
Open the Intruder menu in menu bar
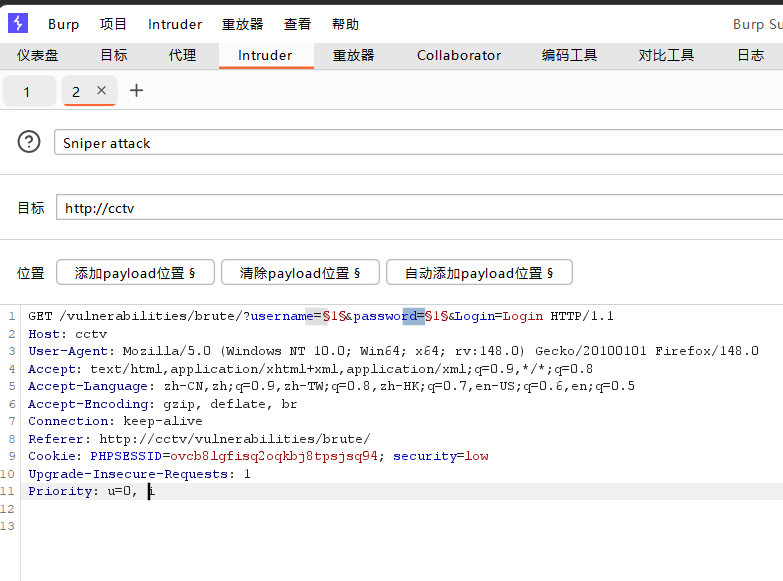(175, 24)
